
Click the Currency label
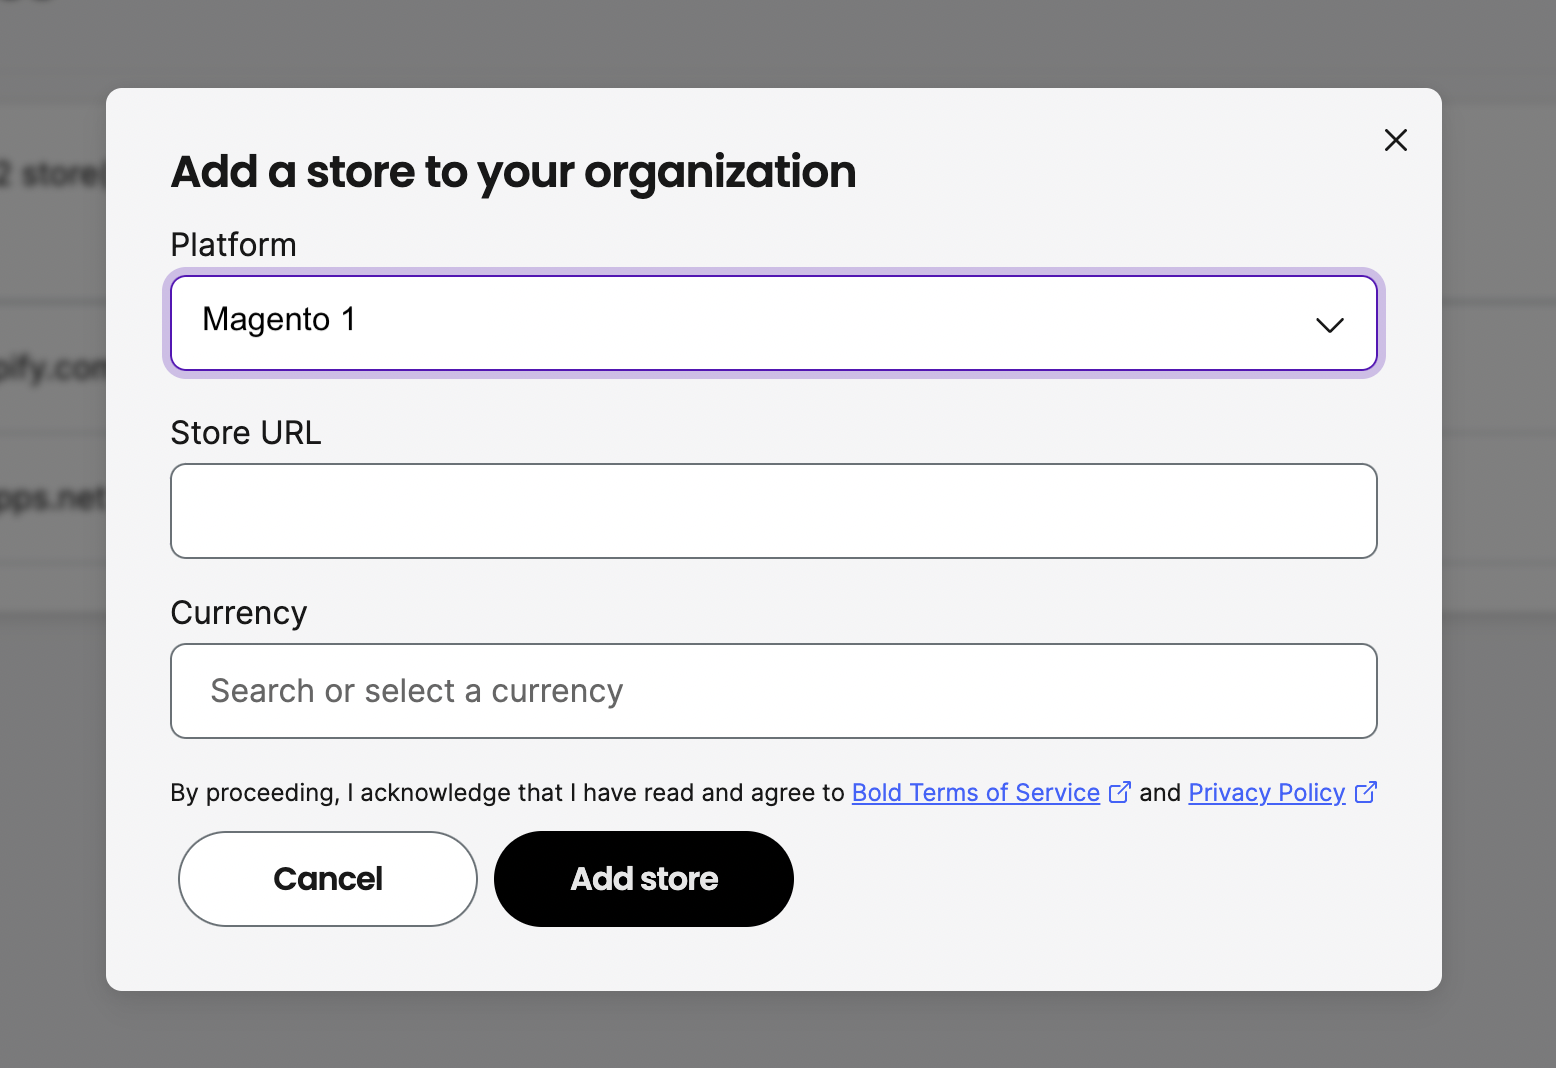coord(238,612)
